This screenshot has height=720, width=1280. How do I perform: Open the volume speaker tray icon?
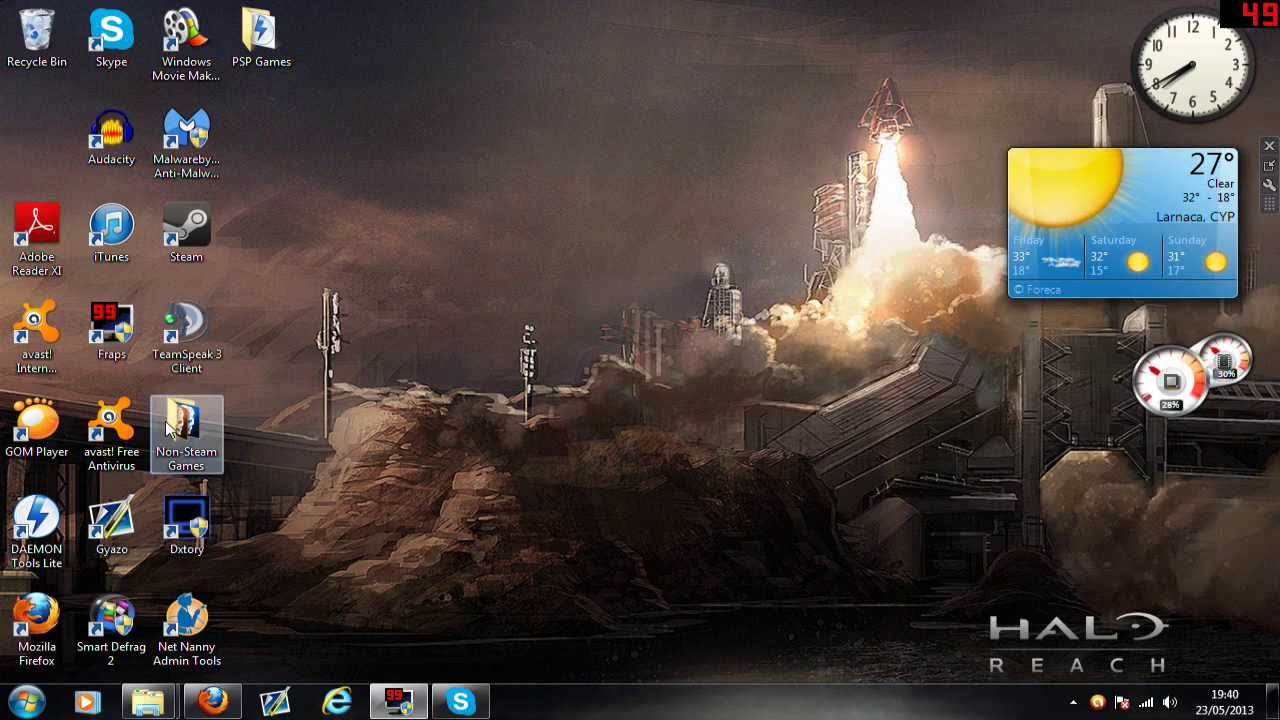(1170, 702)
